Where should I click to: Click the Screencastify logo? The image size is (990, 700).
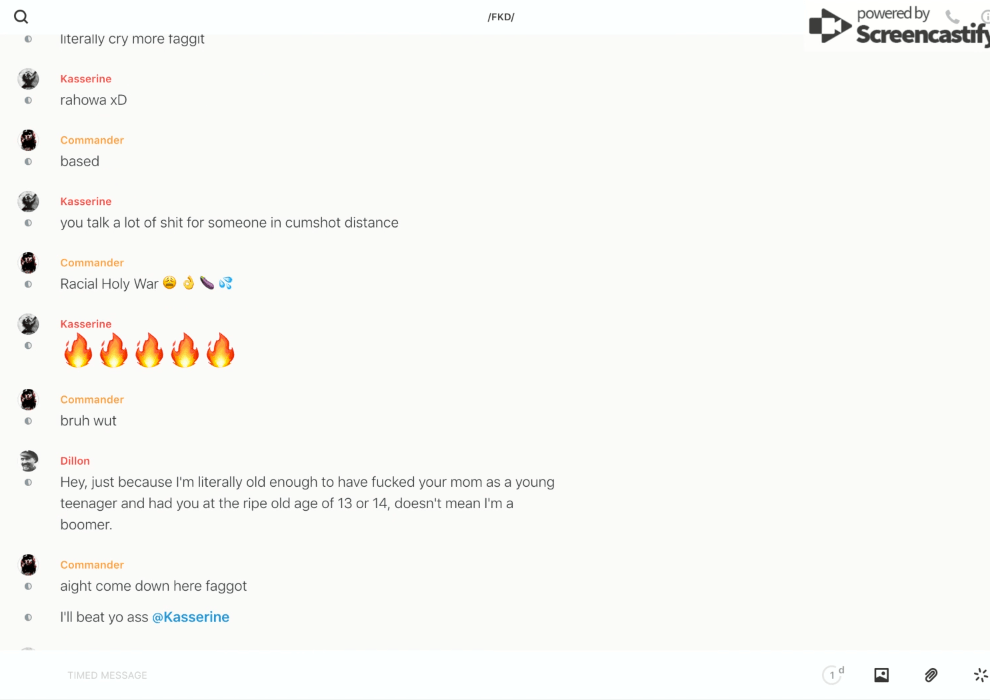[x=896, y=27]
